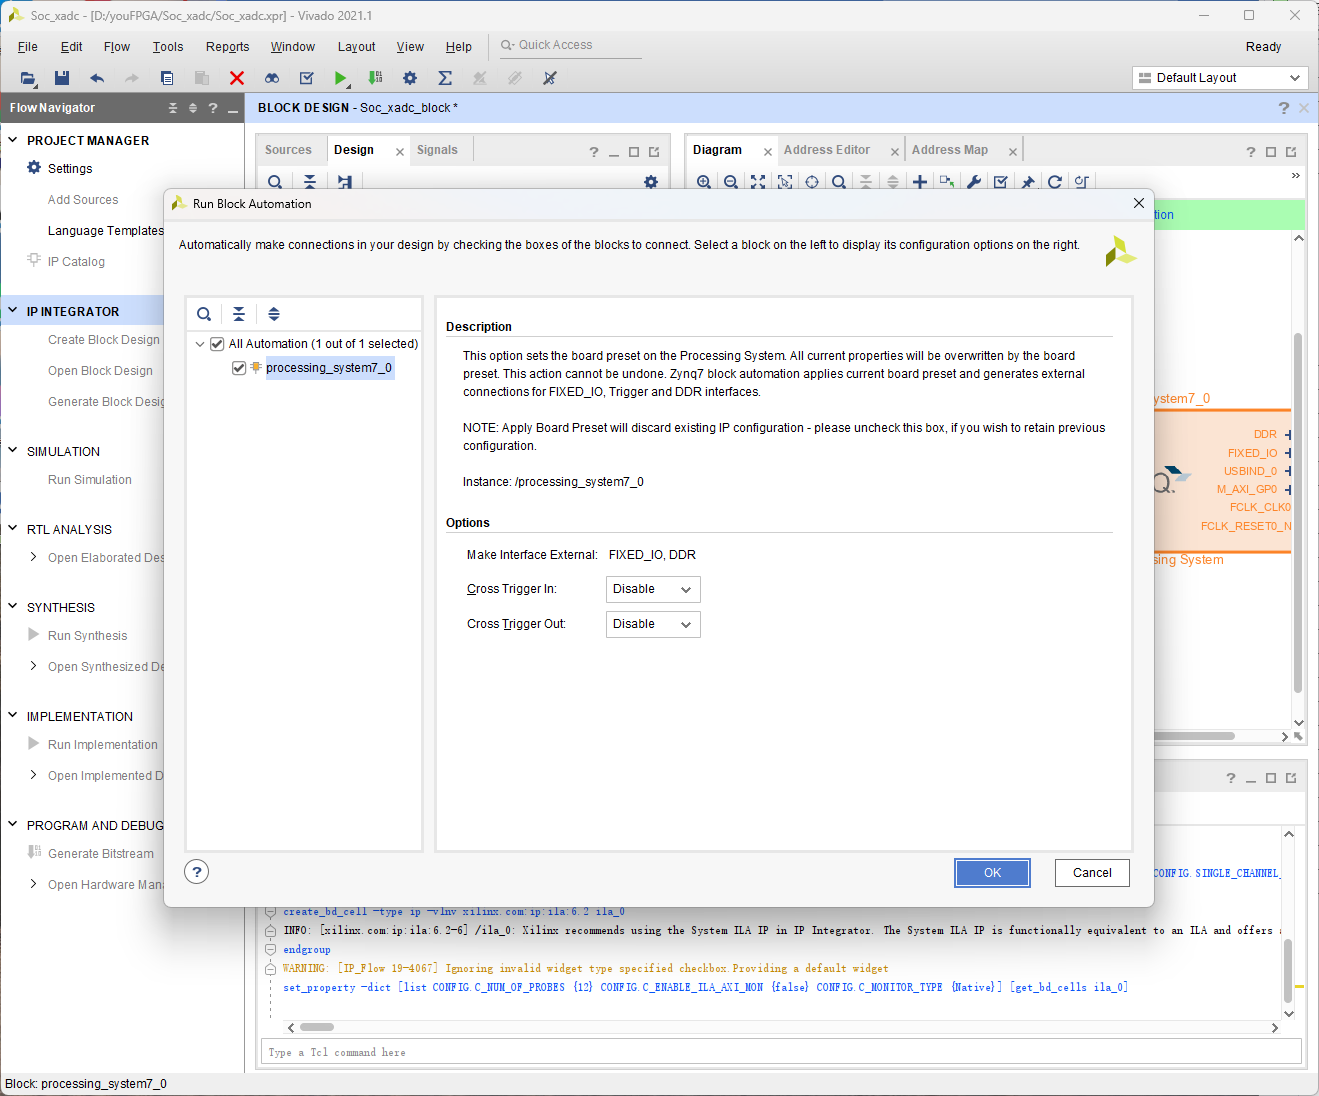Click the Tcl console horizontal scrollbar
This screenshot has height=1096, width=1319.
(317, 1027)
